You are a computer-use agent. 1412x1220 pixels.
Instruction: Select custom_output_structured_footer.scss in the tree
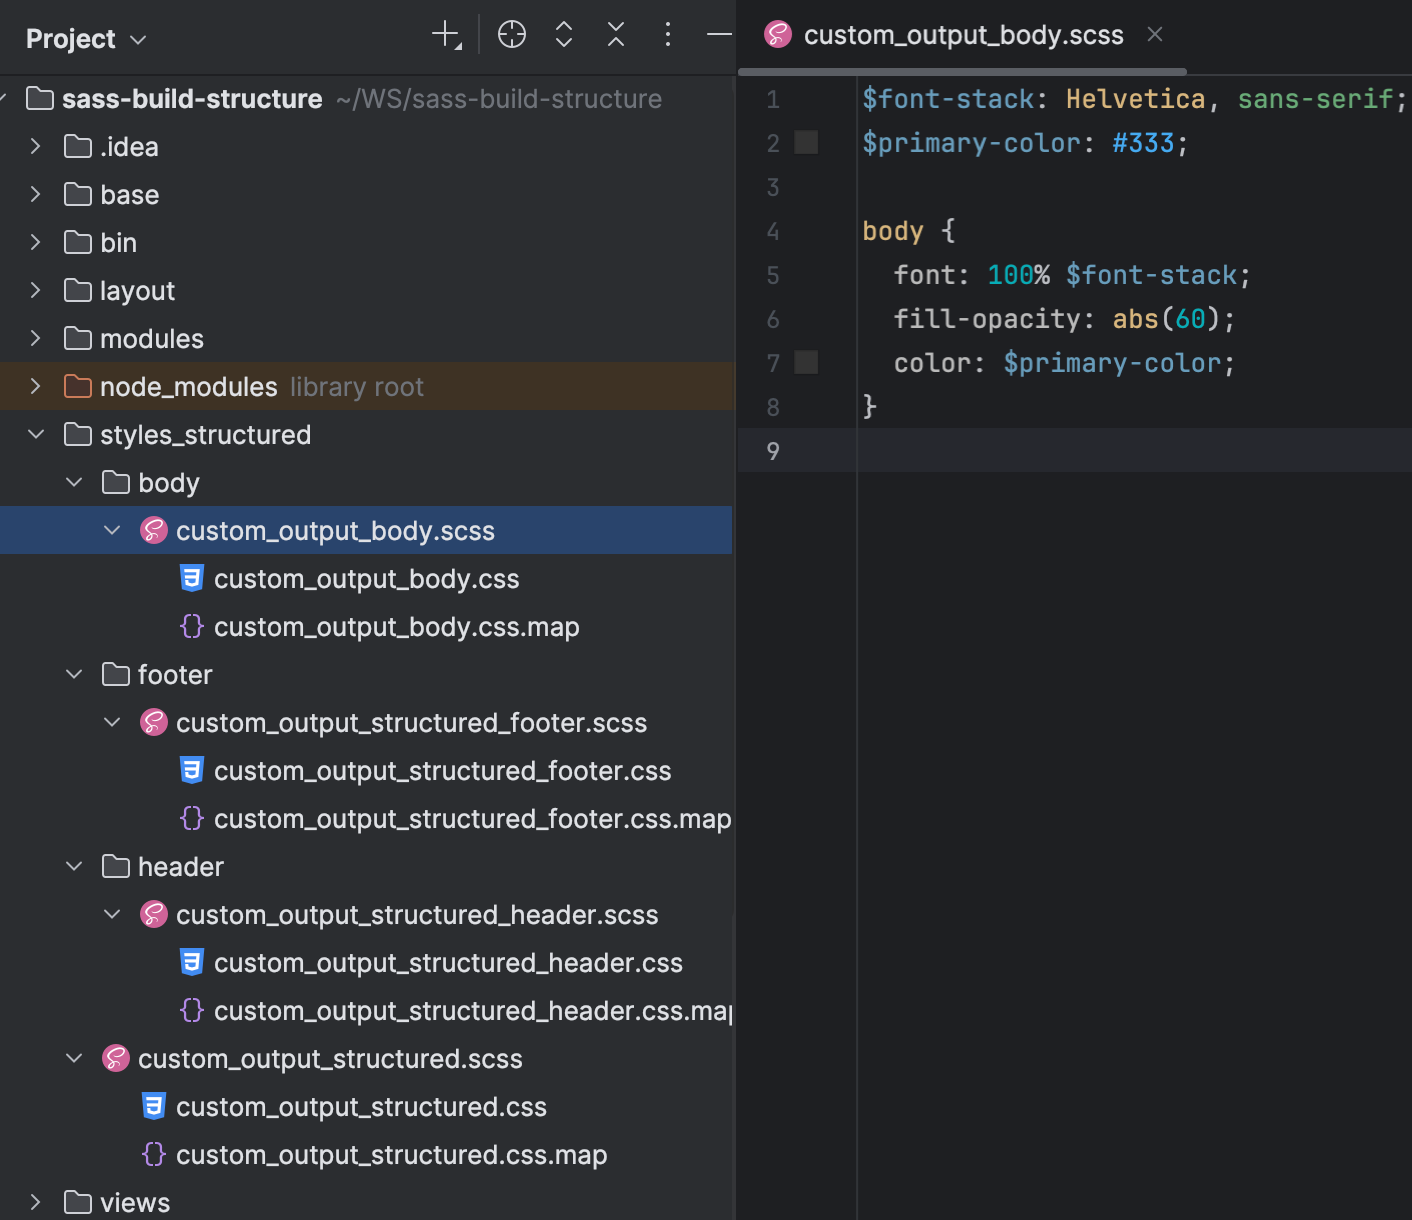[x=410, y=722]
